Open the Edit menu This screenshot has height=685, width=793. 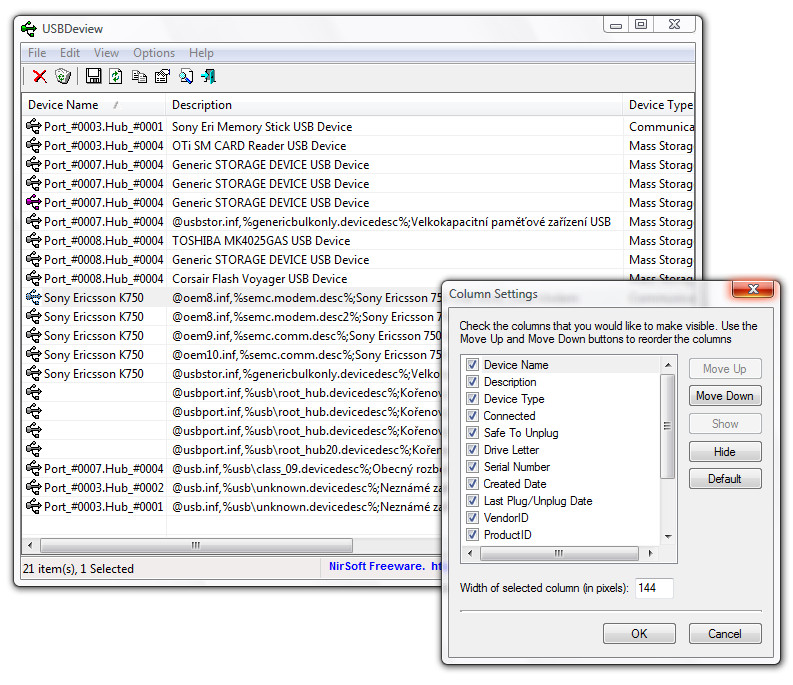pos(70,53)
